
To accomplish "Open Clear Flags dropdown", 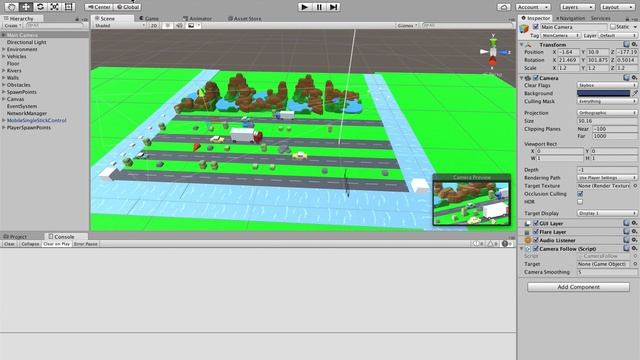I will 607,85.
